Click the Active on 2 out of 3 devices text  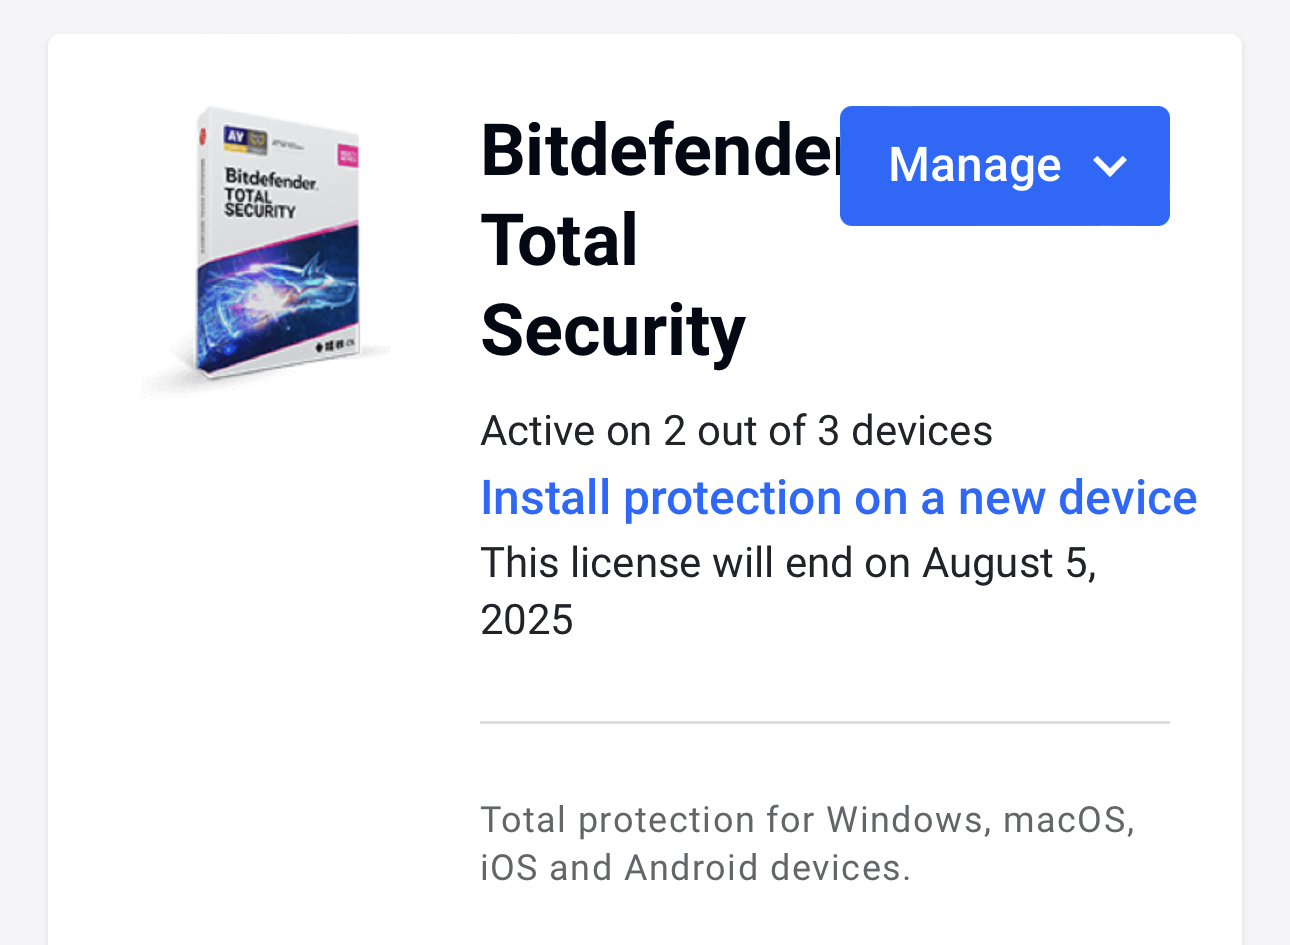[x=736, y=431]
